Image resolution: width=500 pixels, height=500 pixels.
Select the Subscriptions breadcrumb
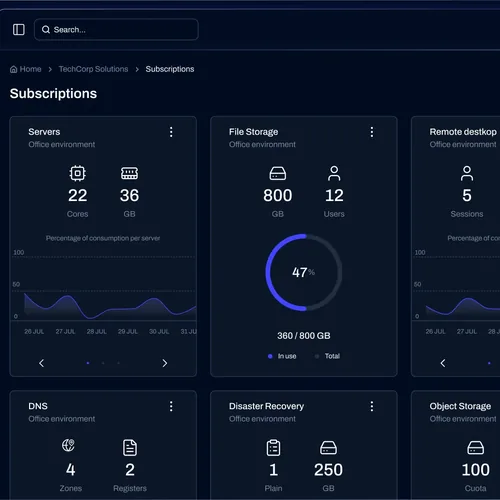point(170,69)
